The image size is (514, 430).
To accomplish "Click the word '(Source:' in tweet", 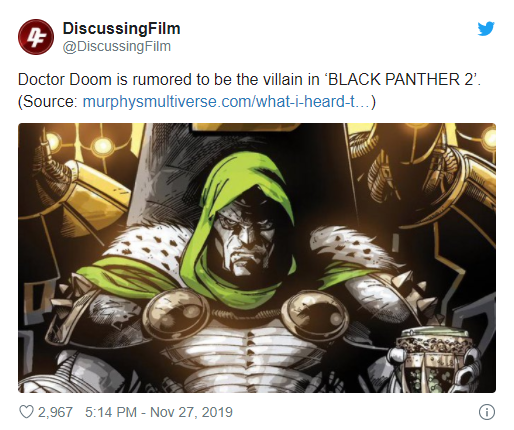I will click(48, 101).
